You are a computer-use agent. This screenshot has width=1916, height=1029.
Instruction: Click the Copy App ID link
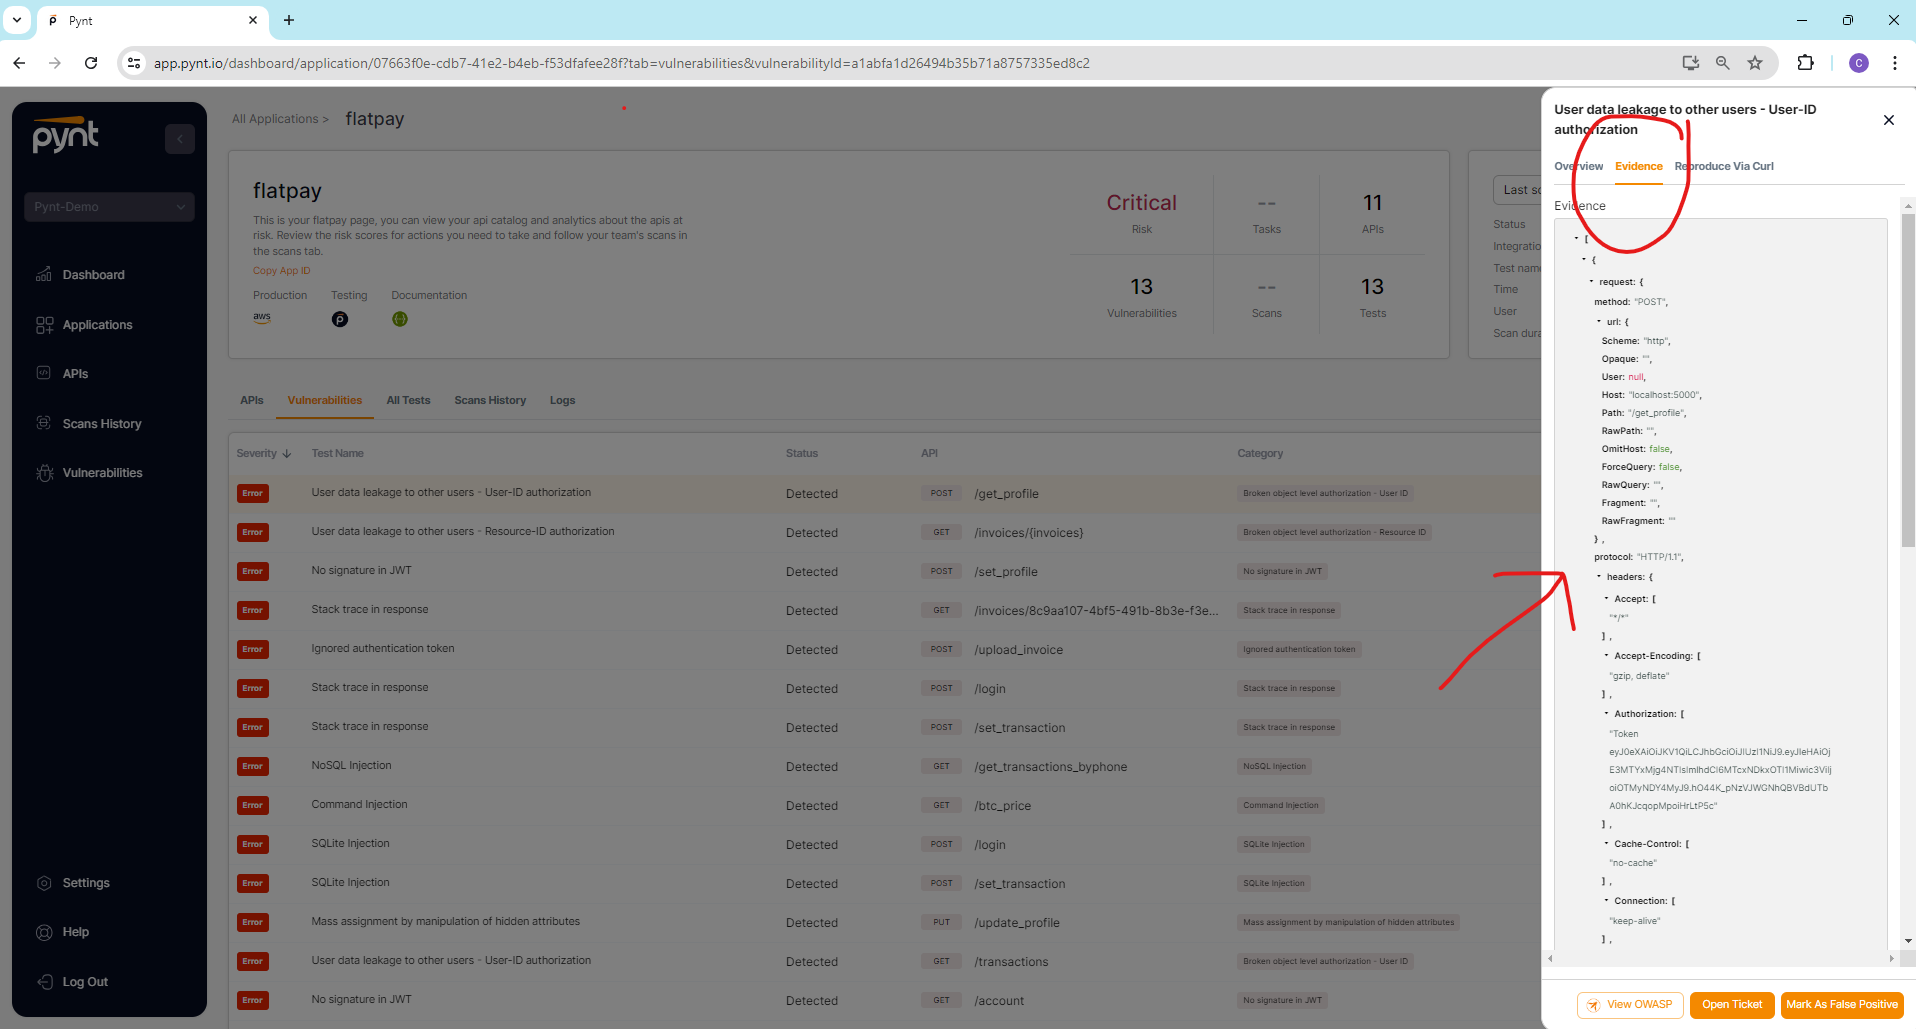tap(281, 271)
